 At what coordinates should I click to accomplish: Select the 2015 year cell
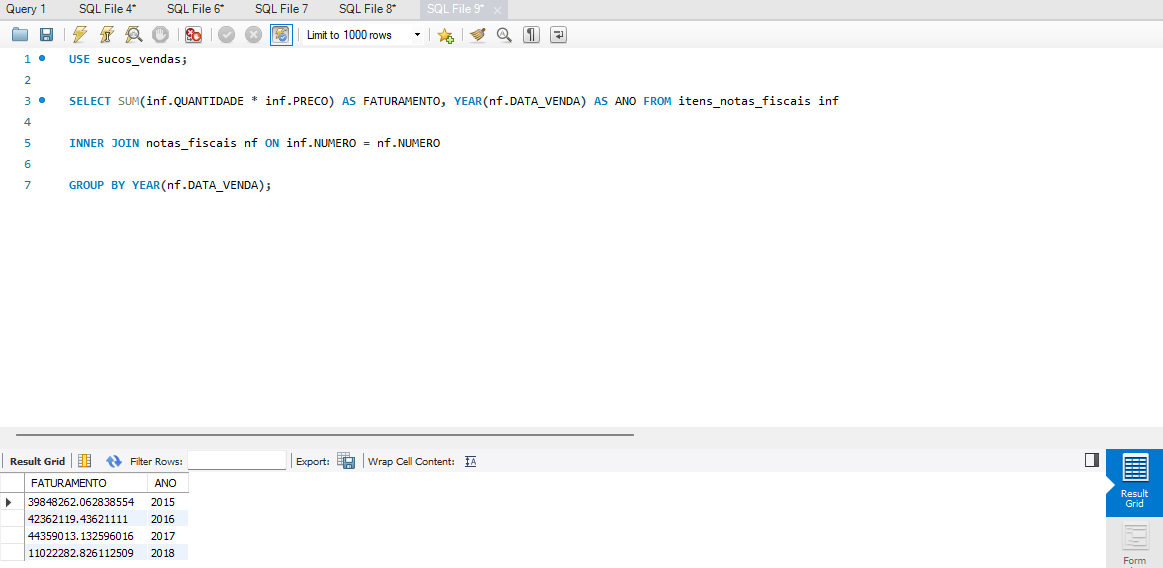(x=168, y=502)
